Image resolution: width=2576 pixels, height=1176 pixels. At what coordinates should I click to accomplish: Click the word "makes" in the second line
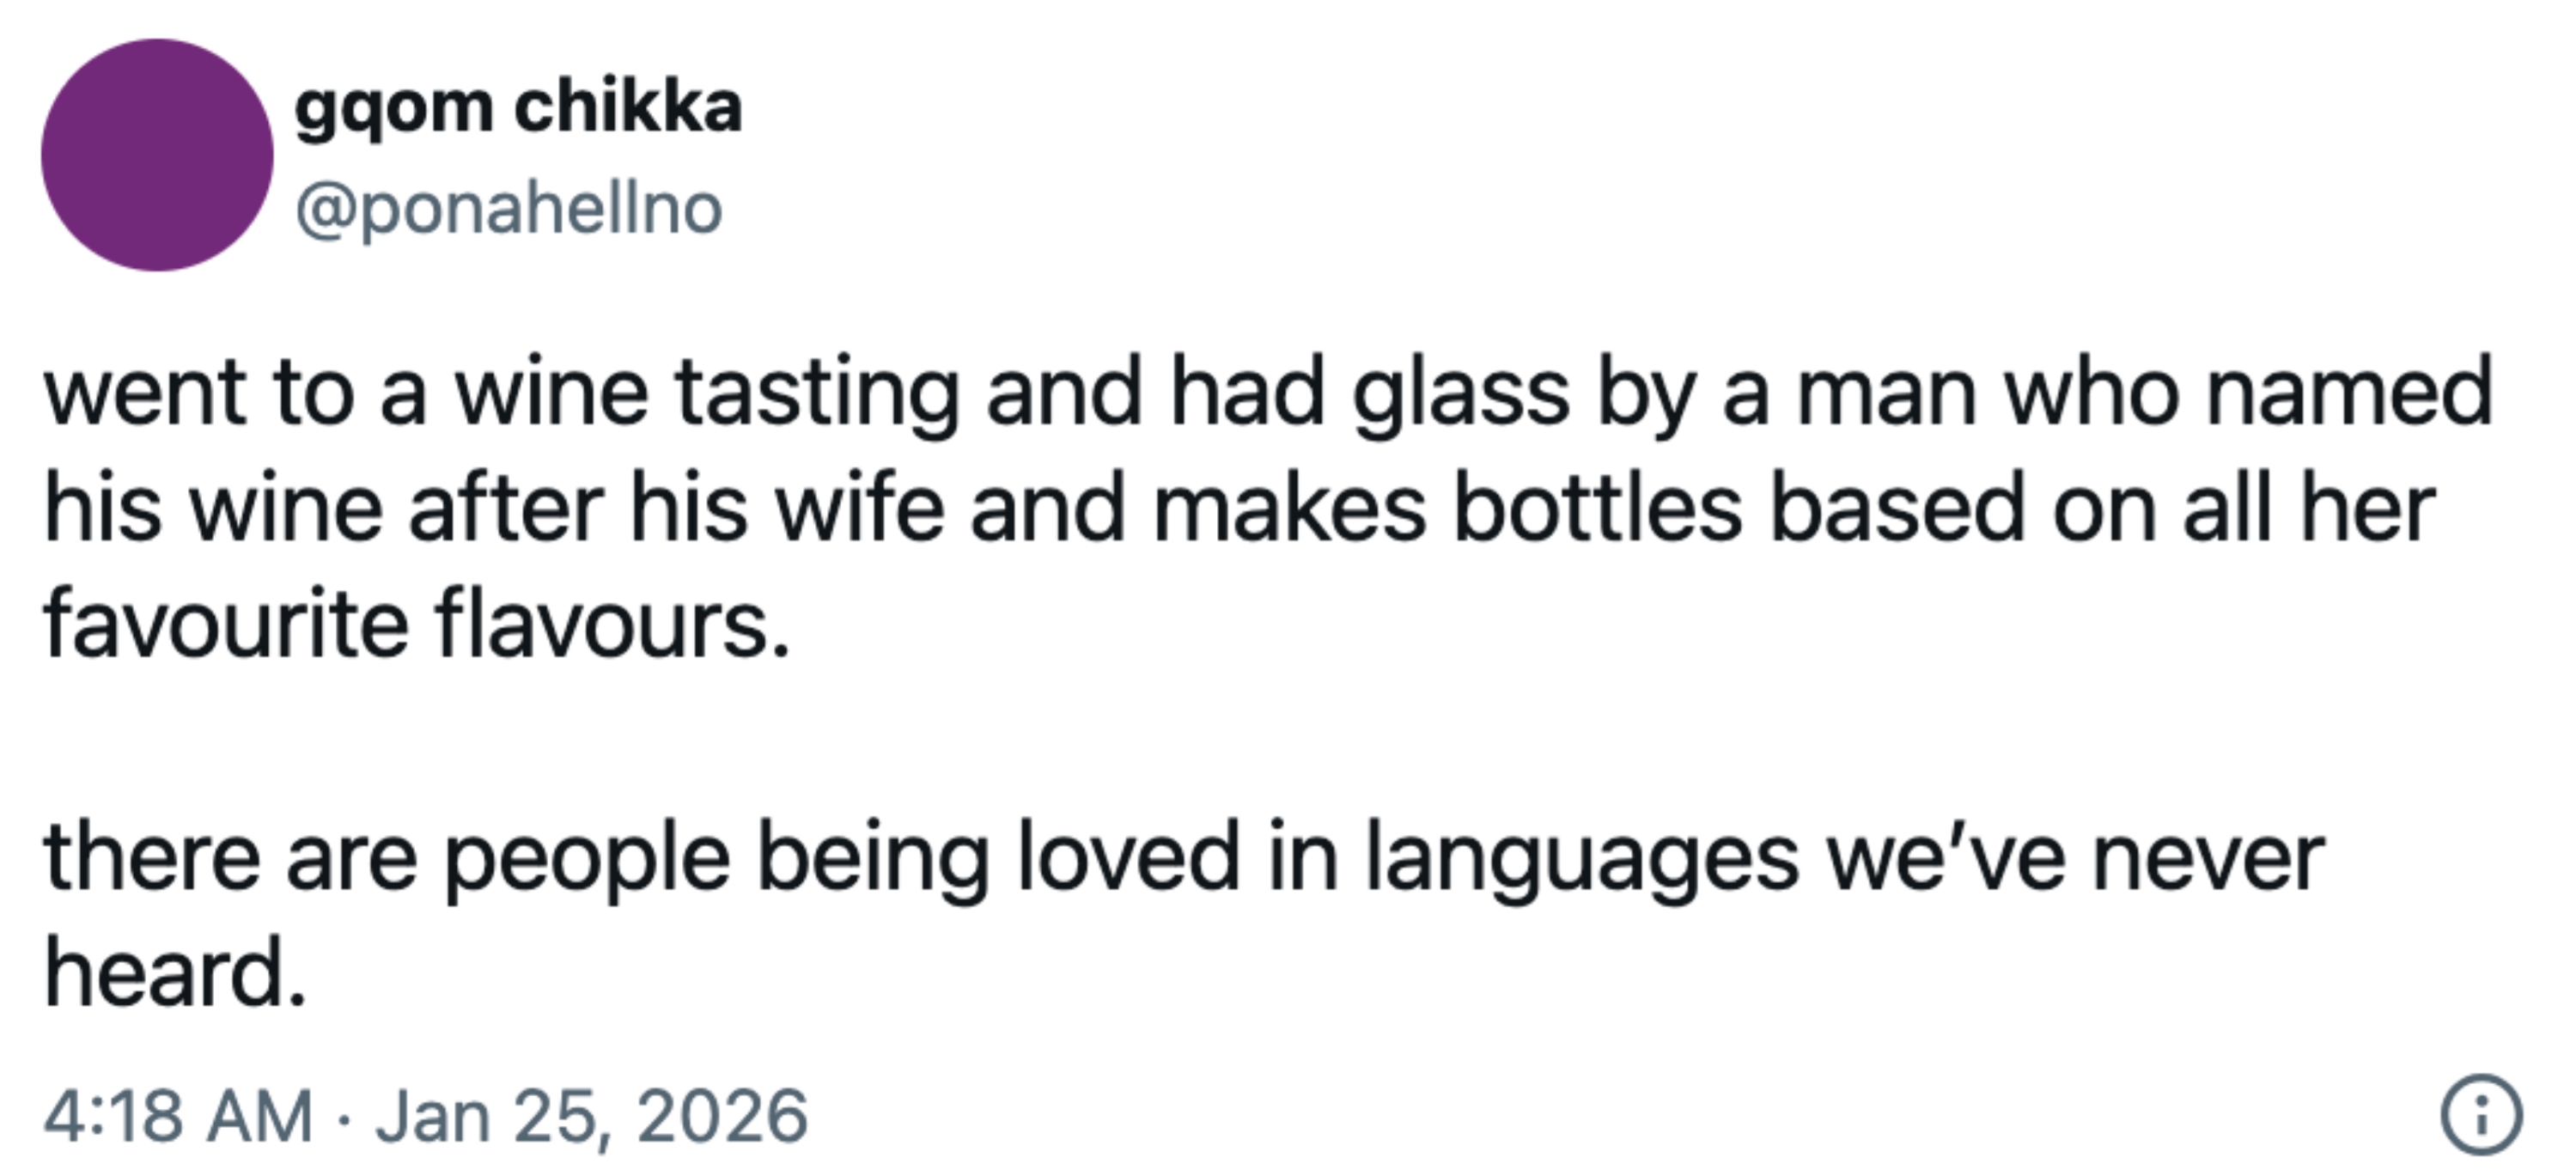1290,508
